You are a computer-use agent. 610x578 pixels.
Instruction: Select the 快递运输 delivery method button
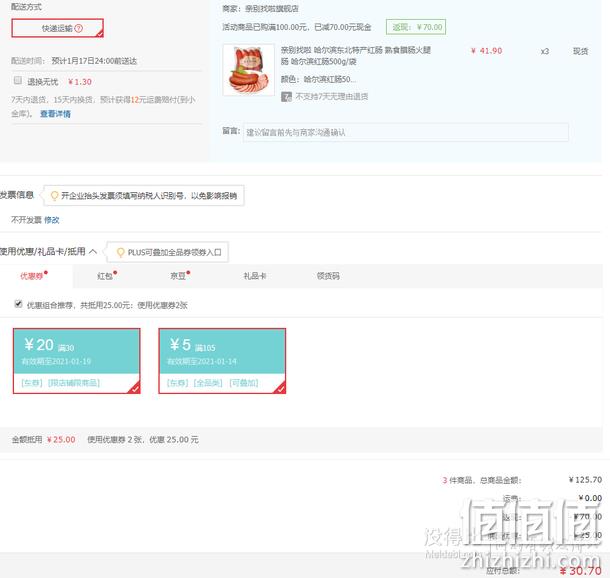pyautogui.click(x=58, y=28)
